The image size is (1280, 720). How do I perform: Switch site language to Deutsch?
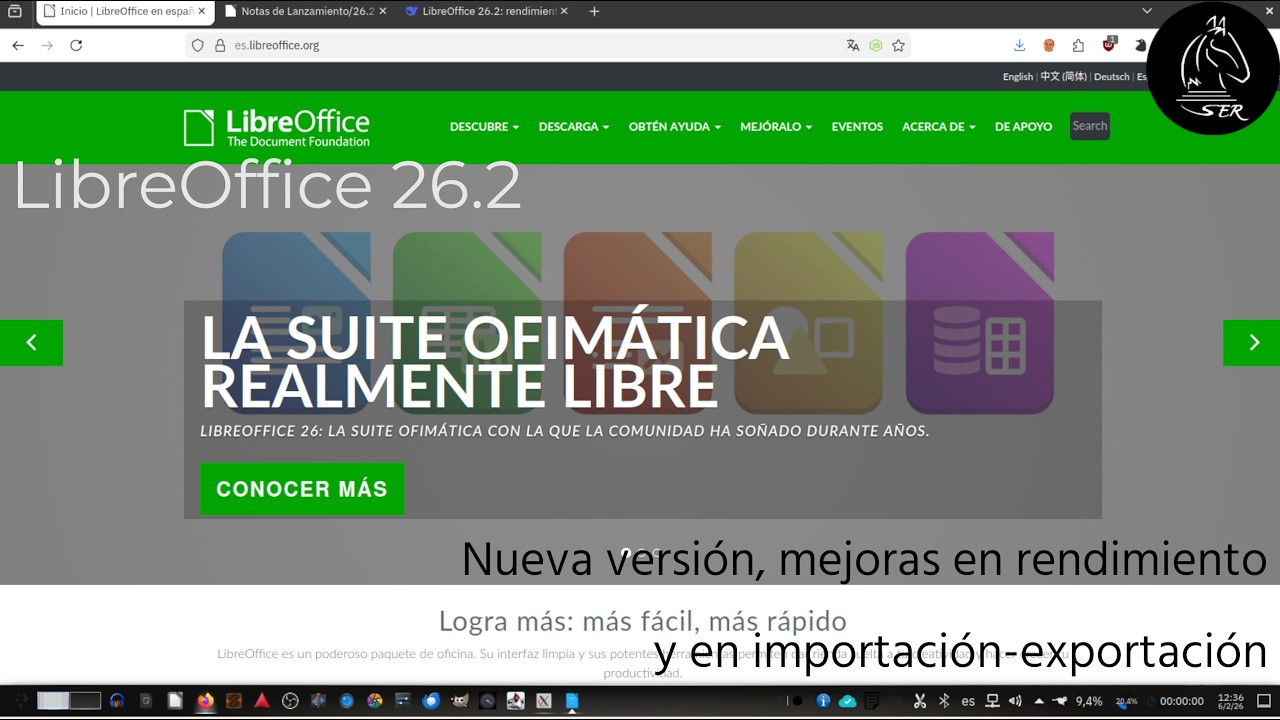click(x=1111, y=77)
